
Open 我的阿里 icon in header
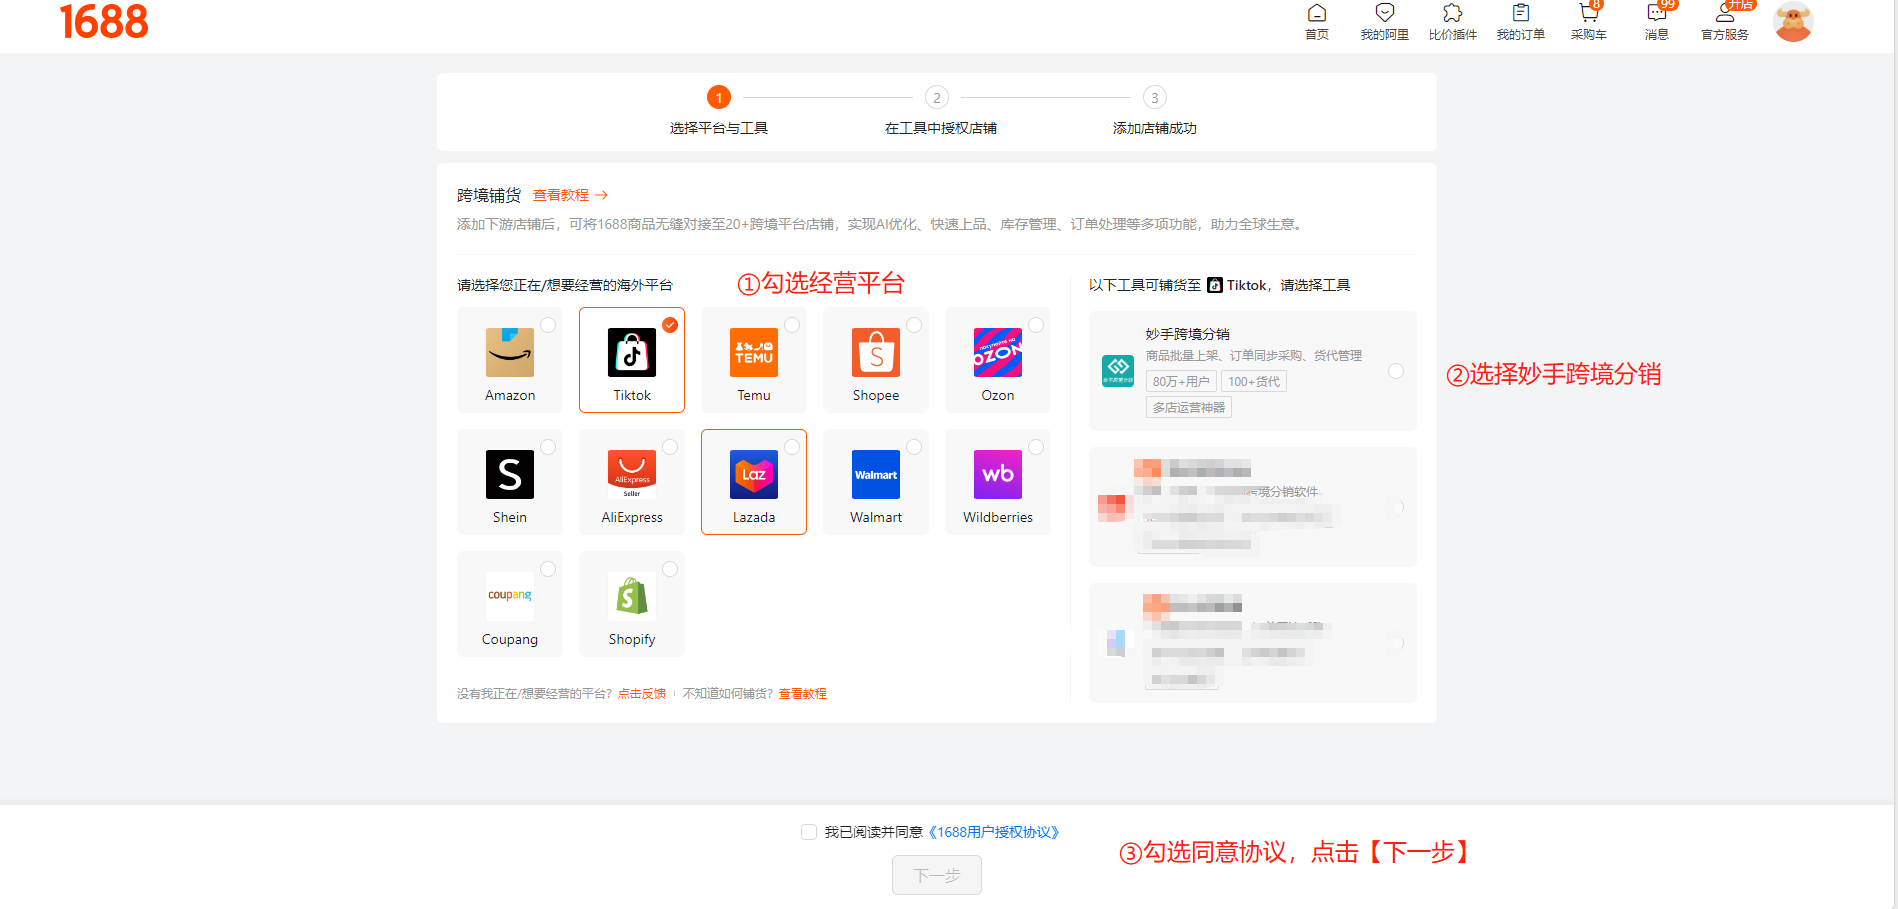pos(1385,13)
